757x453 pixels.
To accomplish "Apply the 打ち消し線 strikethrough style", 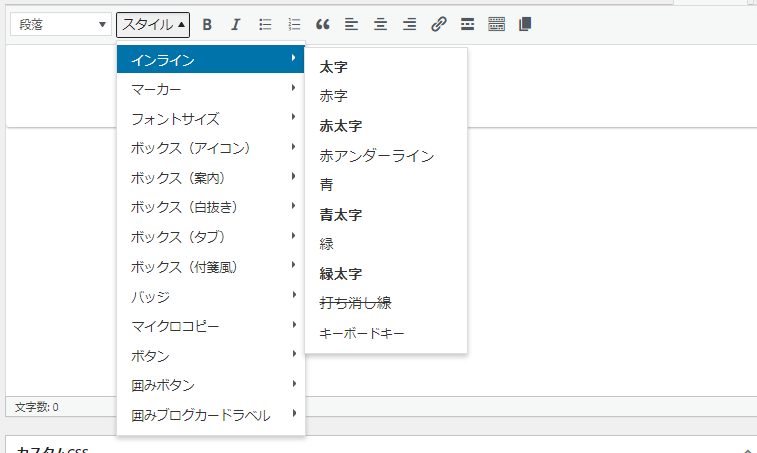I will tap(386, 303).
